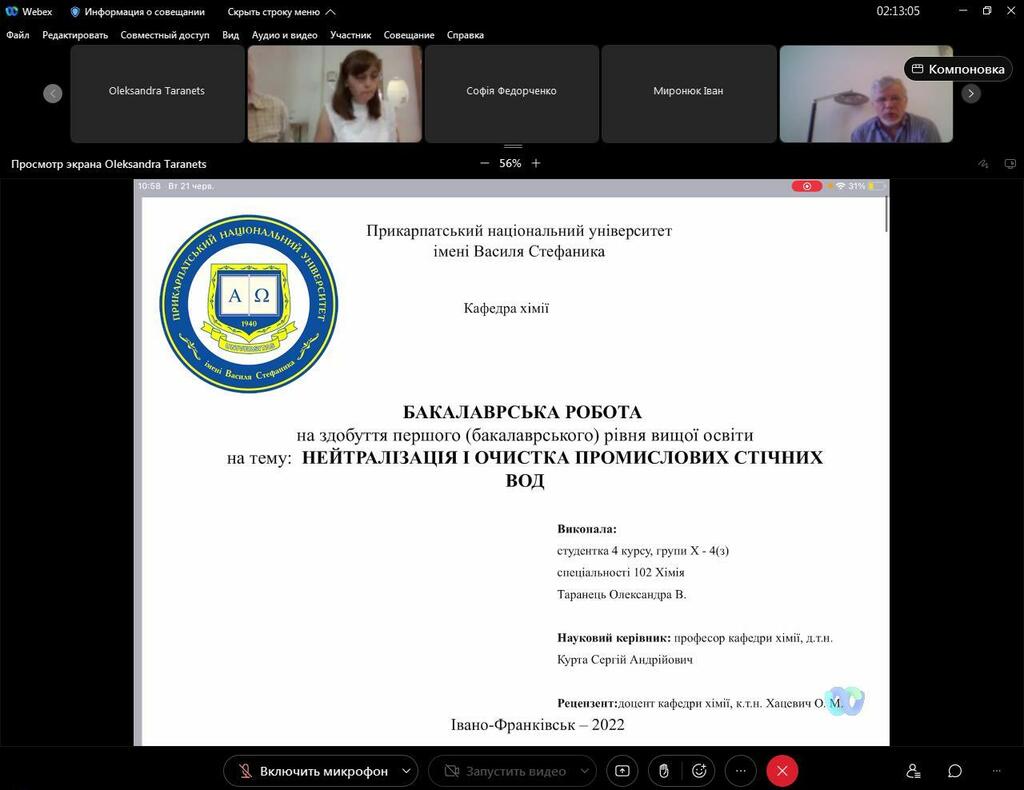The image size is (1024, 790).
Task: Start camera with Запустить видео
Action: (x=504, y=771)
